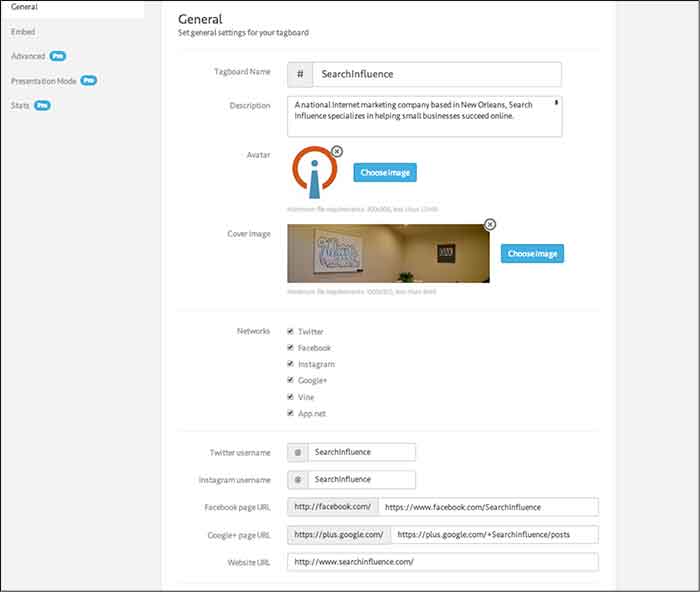Image resolution: width=700 pixels, height=592 pixels.
Task: Toggle the Google+ network checkbox
Action: (291, 380)
